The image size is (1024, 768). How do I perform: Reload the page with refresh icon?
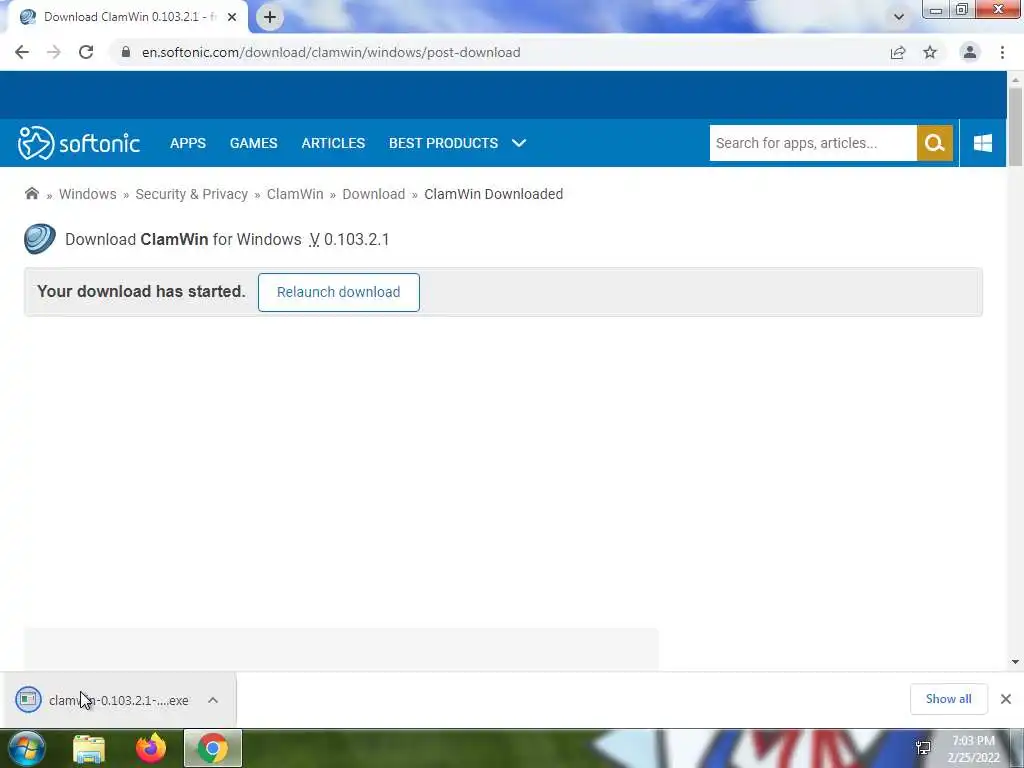click(86, 52)
